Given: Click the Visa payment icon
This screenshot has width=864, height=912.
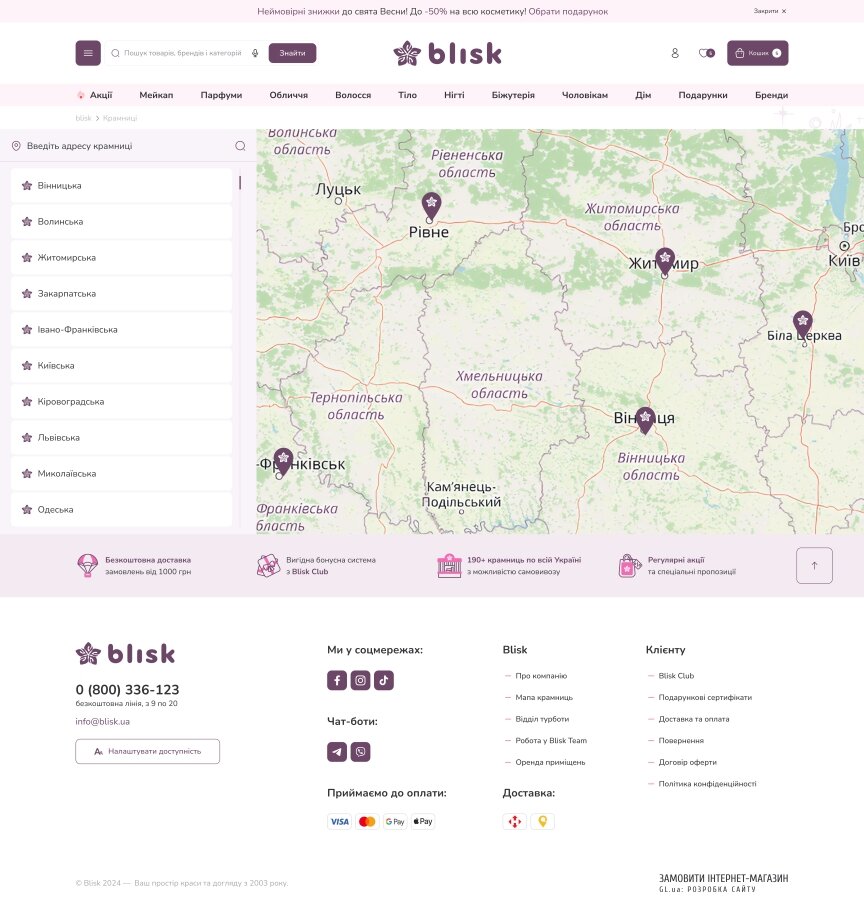Looking at the screenshot, I should (x=339, y=821).
